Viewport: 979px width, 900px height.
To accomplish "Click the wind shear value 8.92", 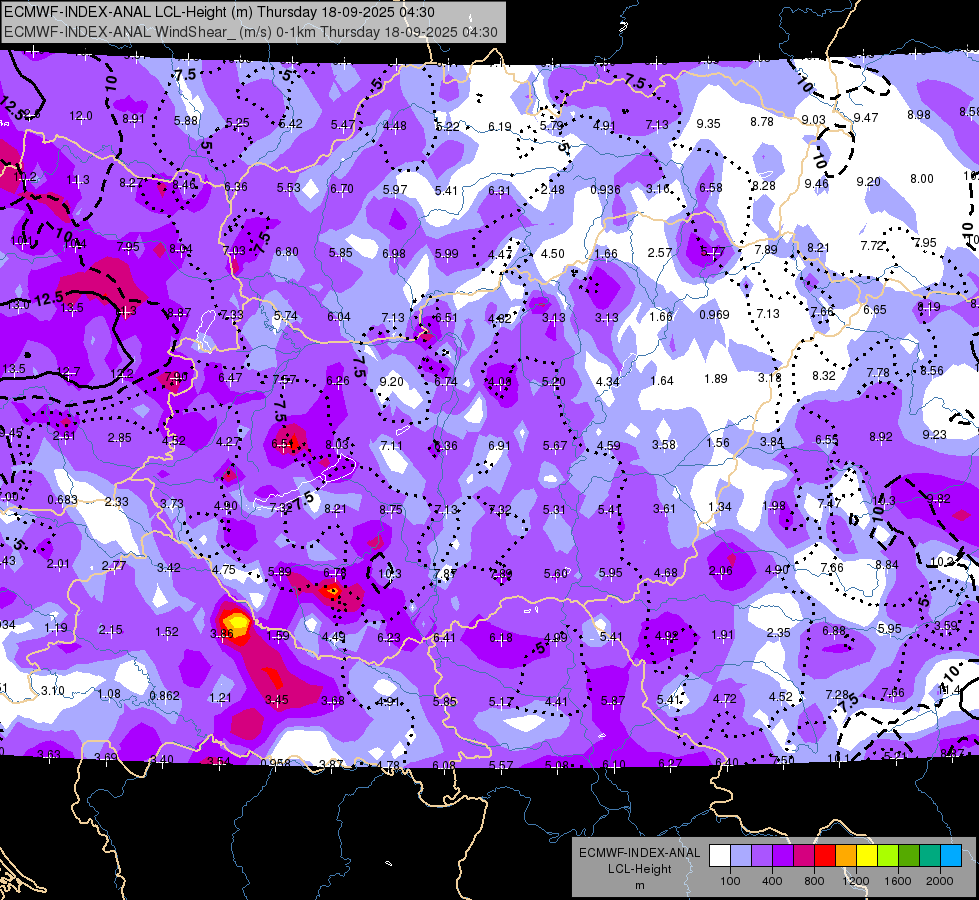I will tap(880, 437).
